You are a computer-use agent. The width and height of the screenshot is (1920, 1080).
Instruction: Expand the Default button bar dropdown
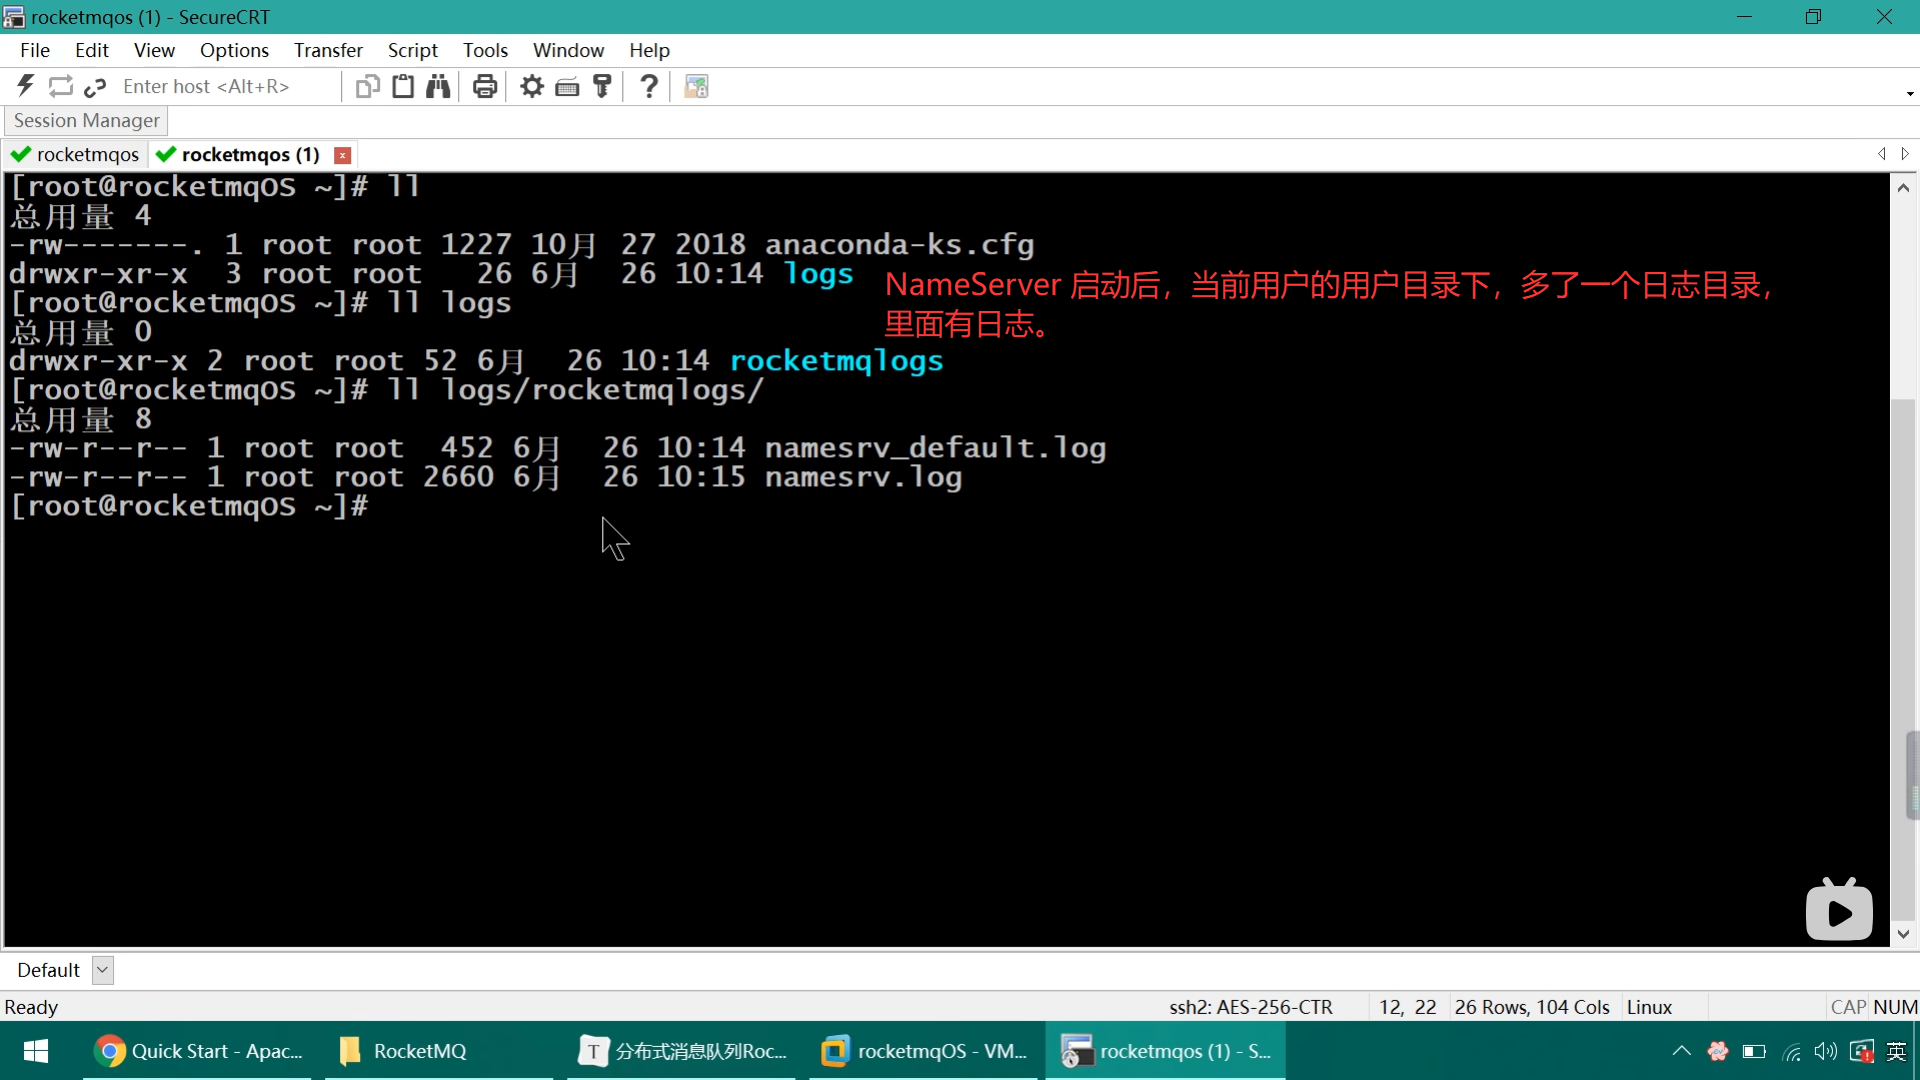click(x=102, y=970)
